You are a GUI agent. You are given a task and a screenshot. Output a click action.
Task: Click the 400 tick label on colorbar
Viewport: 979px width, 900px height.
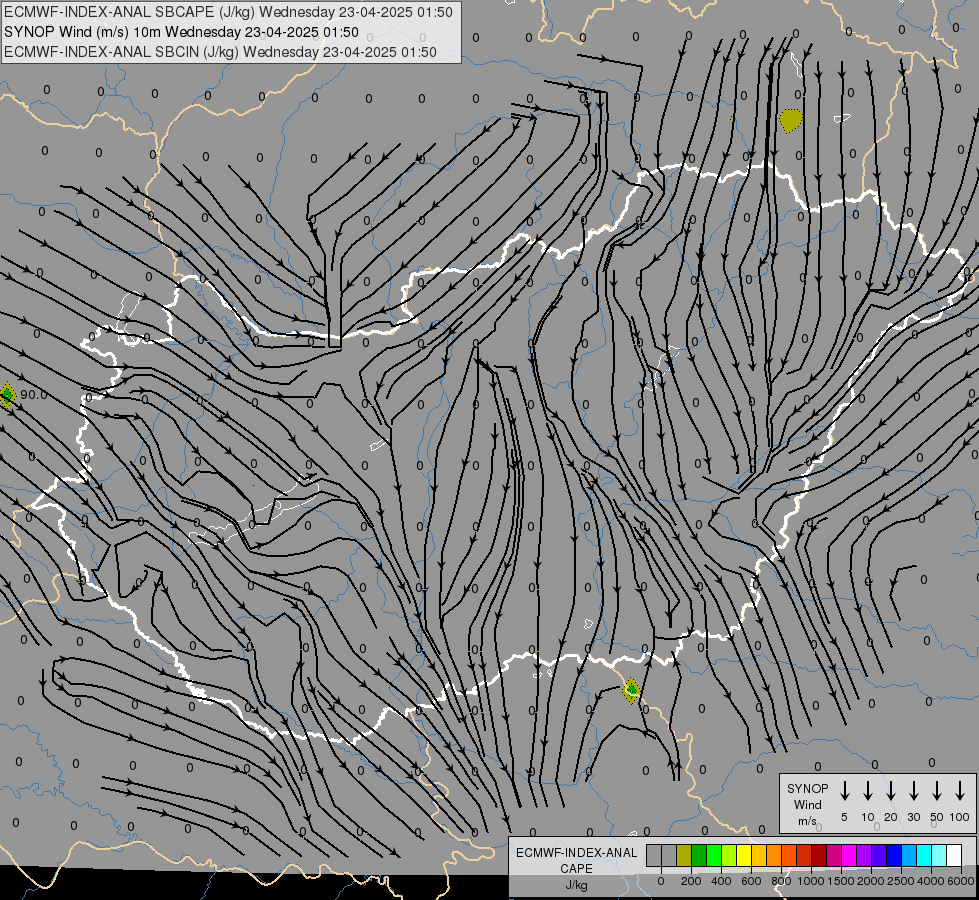(x=721, y=881)
